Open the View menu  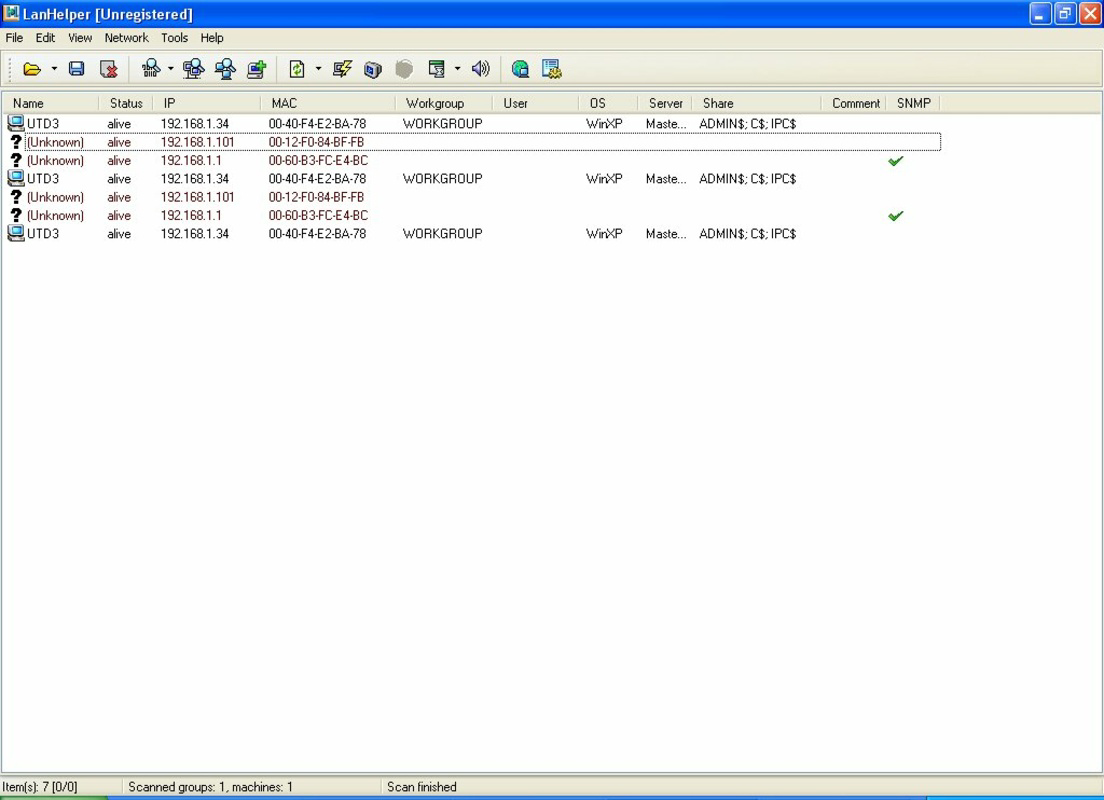(80, 38)
